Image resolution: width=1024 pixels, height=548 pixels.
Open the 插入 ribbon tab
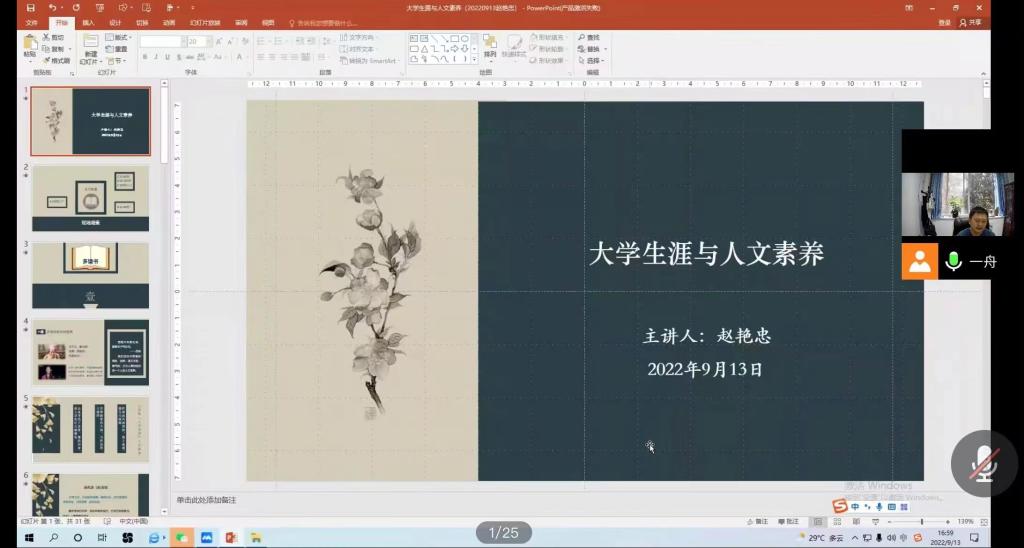point(89,22)
